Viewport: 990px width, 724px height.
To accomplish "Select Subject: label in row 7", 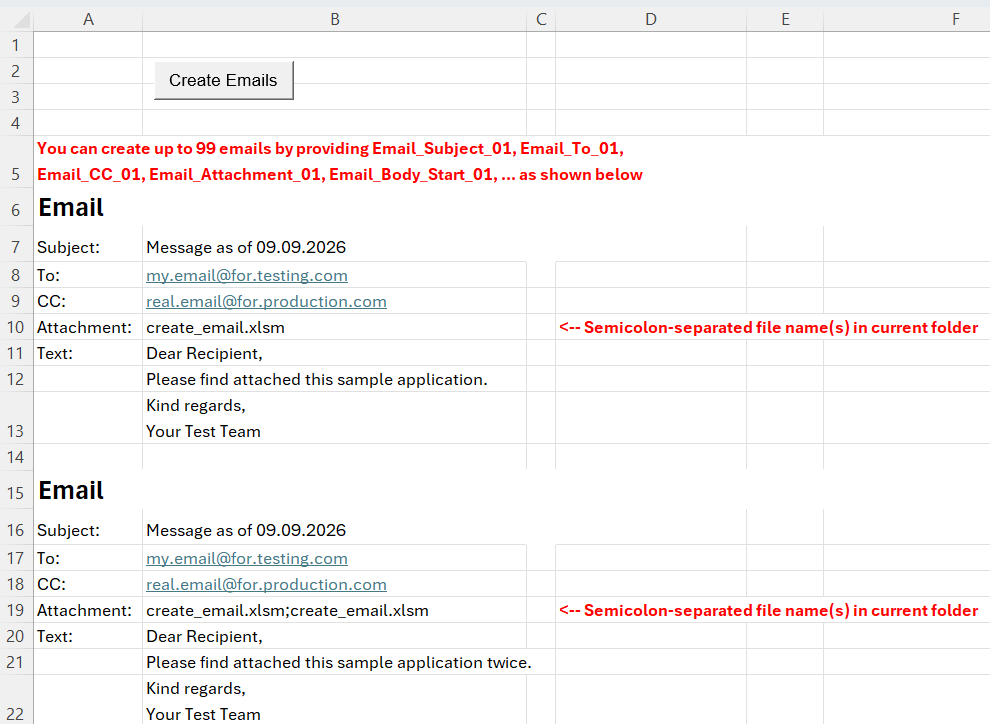I will point(68,247).
